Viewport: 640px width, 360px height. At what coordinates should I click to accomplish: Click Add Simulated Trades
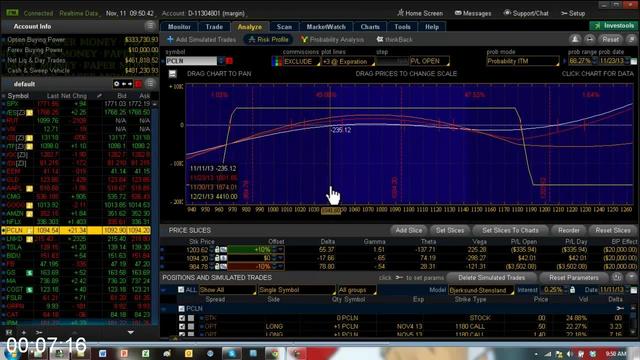[x=202, y=40]
